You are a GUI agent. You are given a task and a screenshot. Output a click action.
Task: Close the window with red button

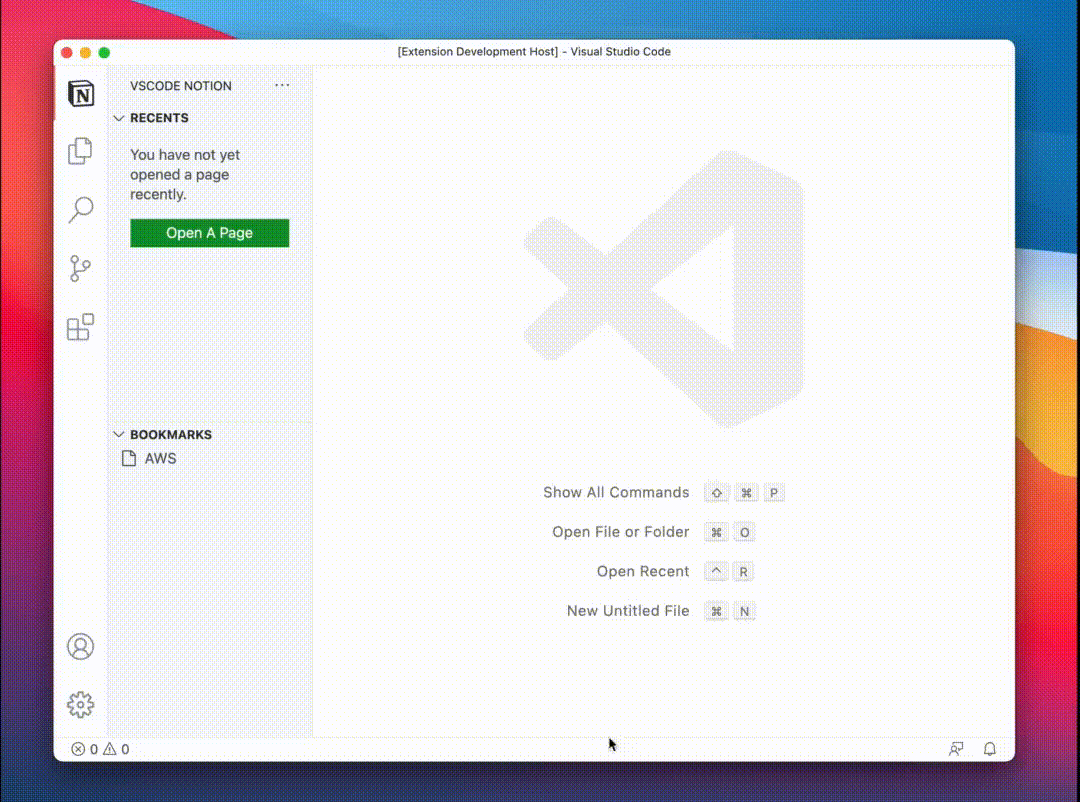coord(67,52)
